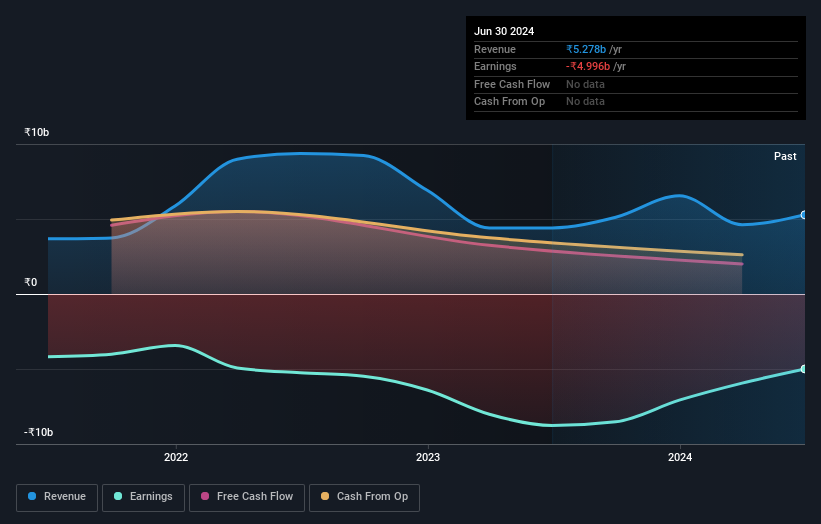Click the ₹0 y-axis label
821x524 pixels.
pos(30,283)
